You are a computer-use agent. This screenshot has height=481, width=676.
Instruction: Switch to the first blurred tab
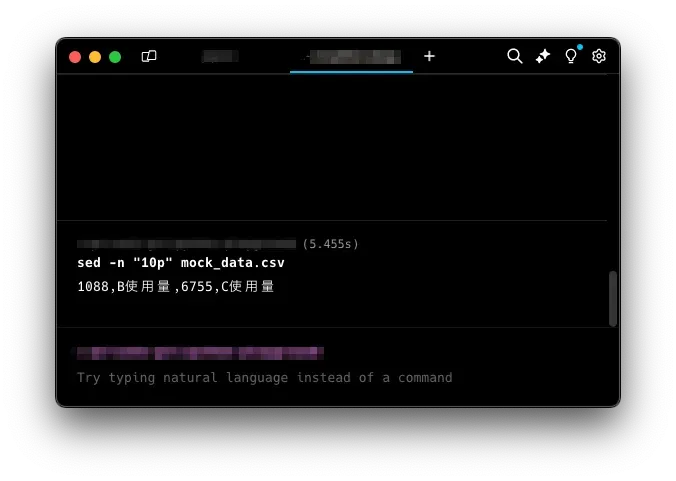pyautogui.click(x=220, y=56)
